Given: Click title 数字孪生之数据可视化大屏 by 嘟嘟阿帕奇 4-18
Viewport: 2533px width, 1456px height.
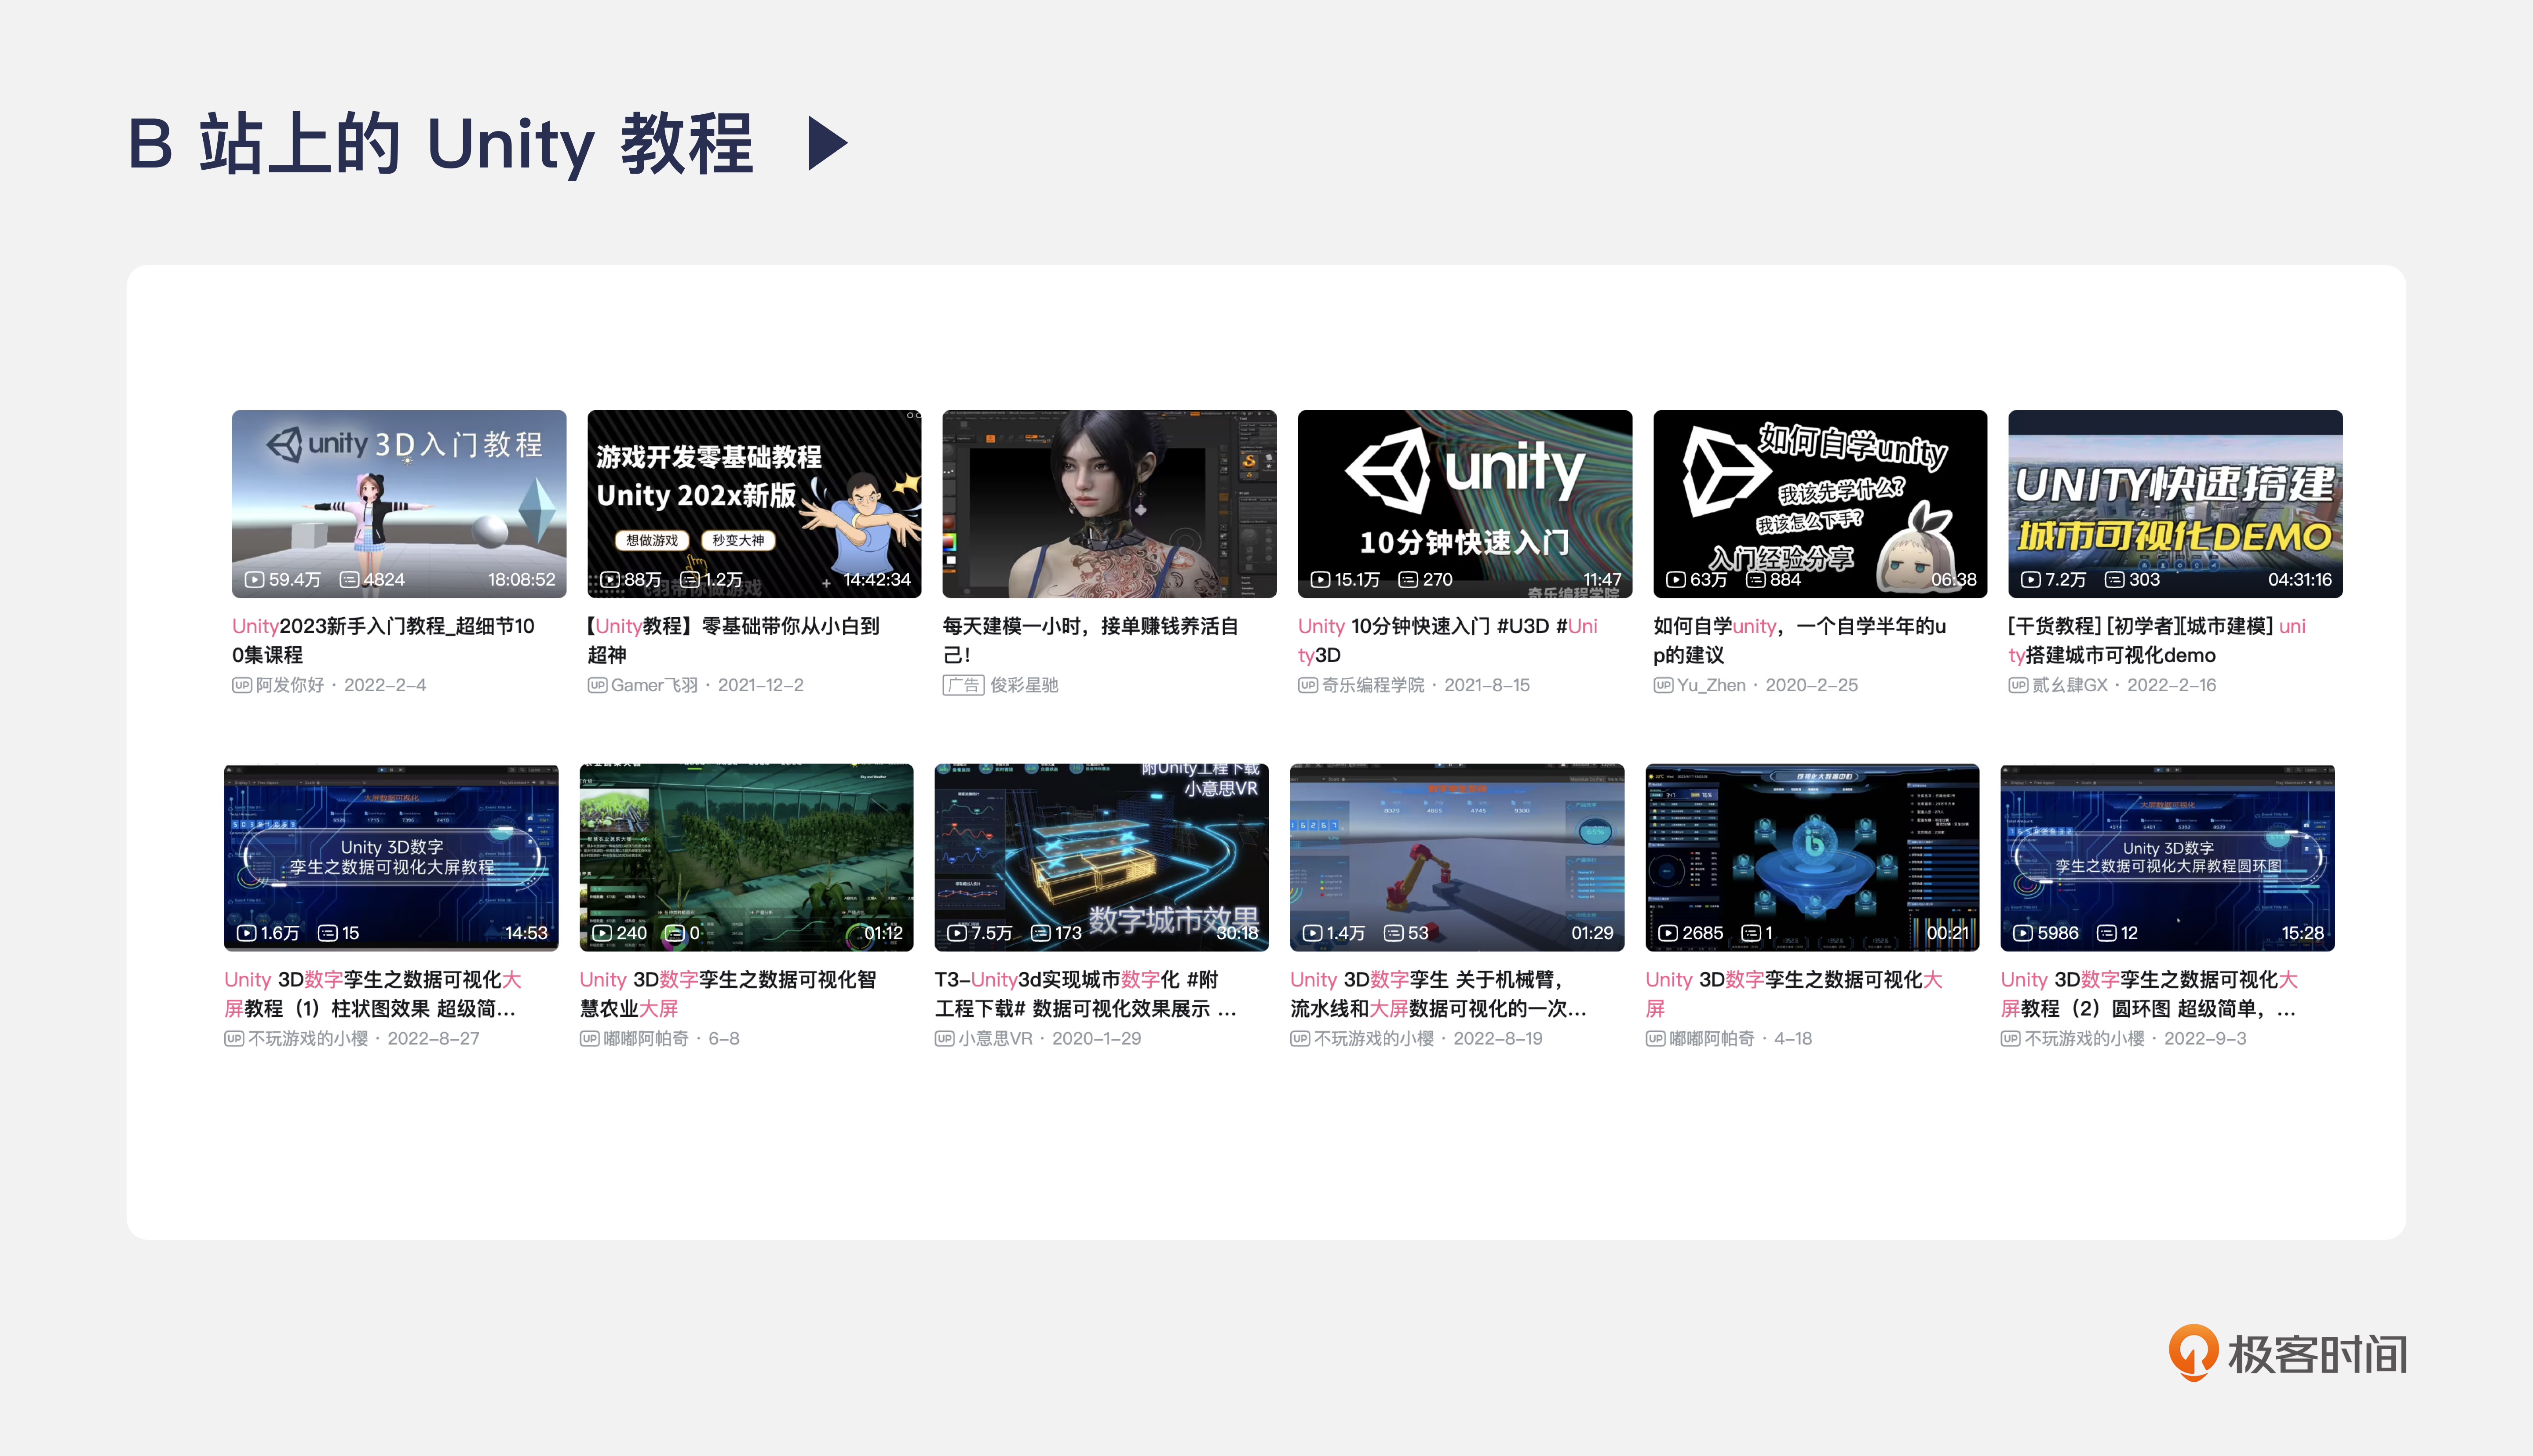Looking at the screenshot, I should click(1794, 993).
